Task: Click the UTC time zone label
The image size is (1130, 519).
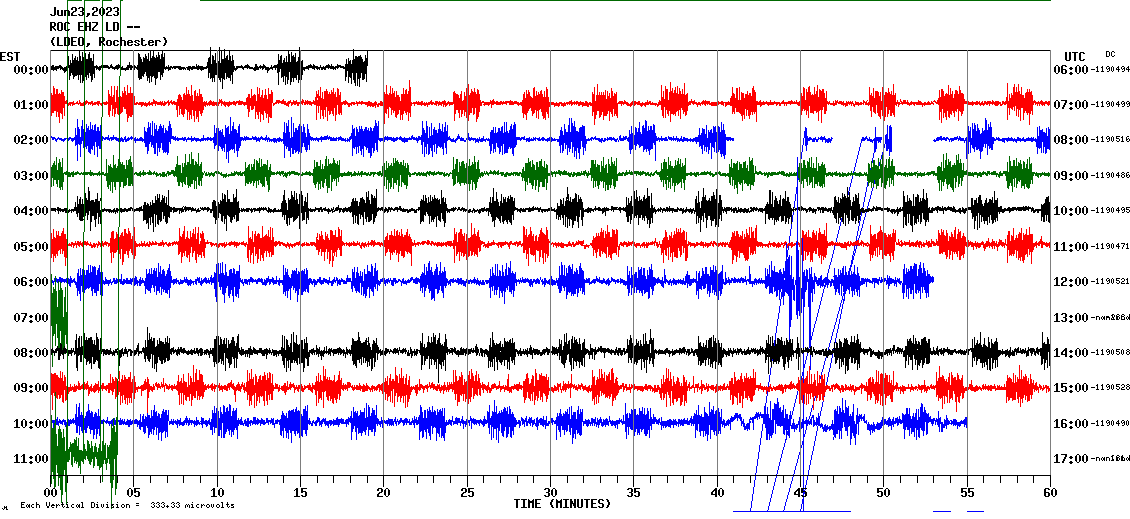Action: tap(1074, 56)
